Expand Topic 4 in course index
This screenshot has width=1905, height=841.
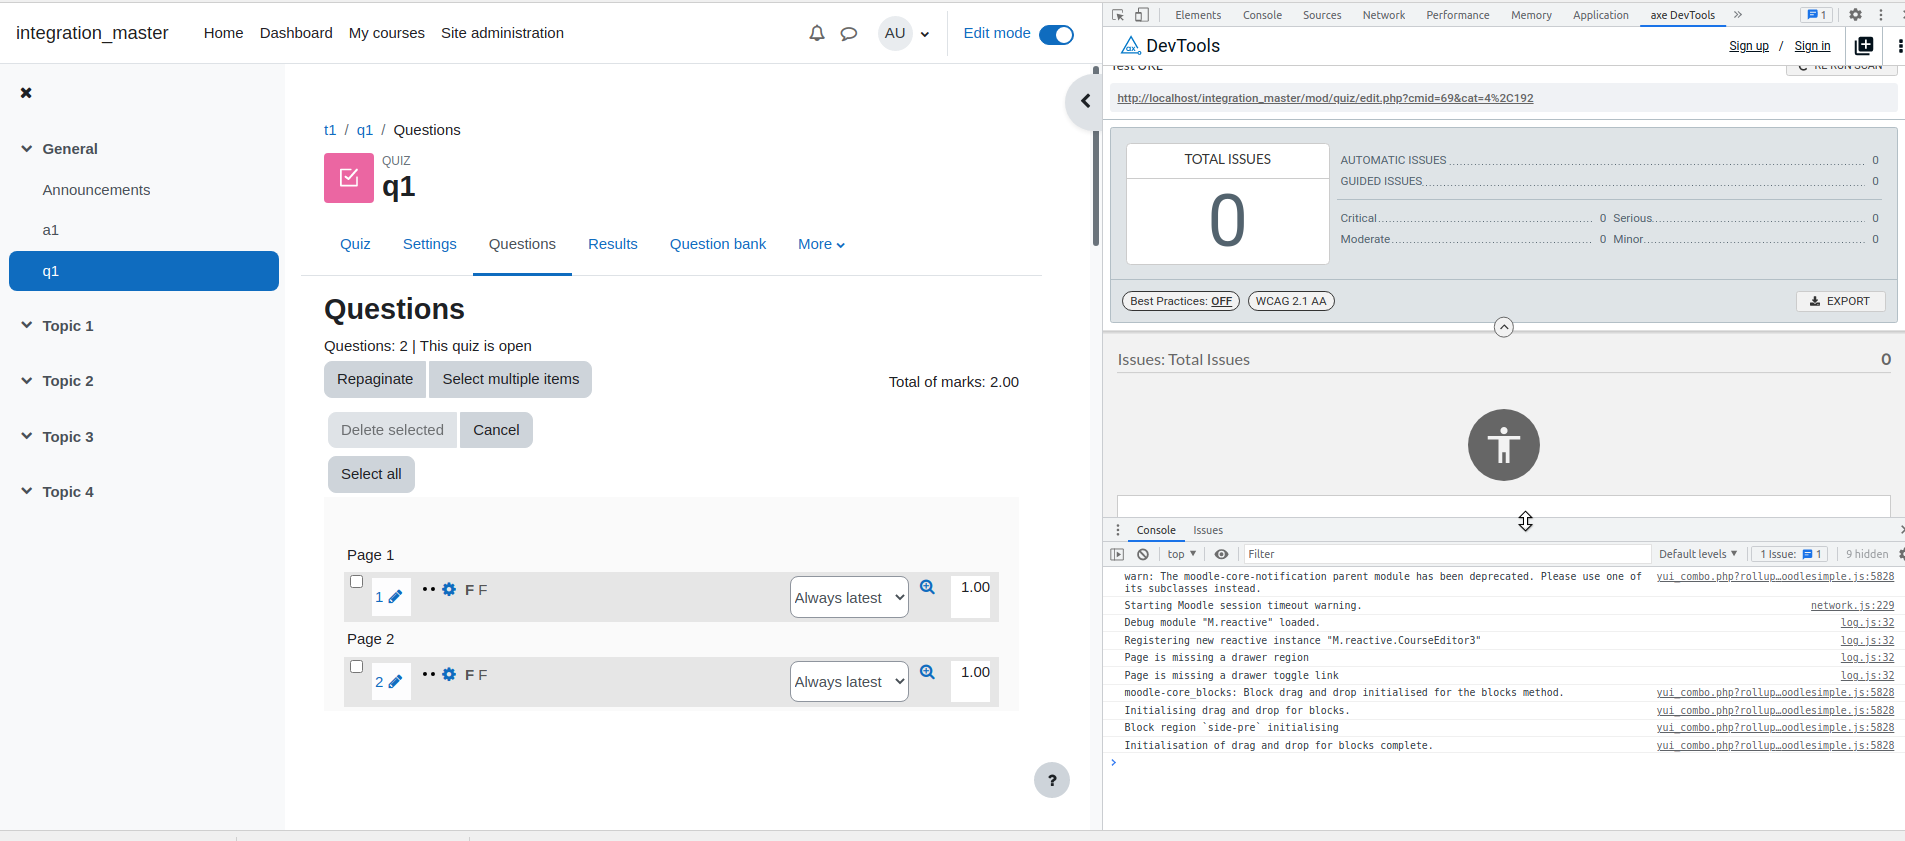[x=27, y=491]
